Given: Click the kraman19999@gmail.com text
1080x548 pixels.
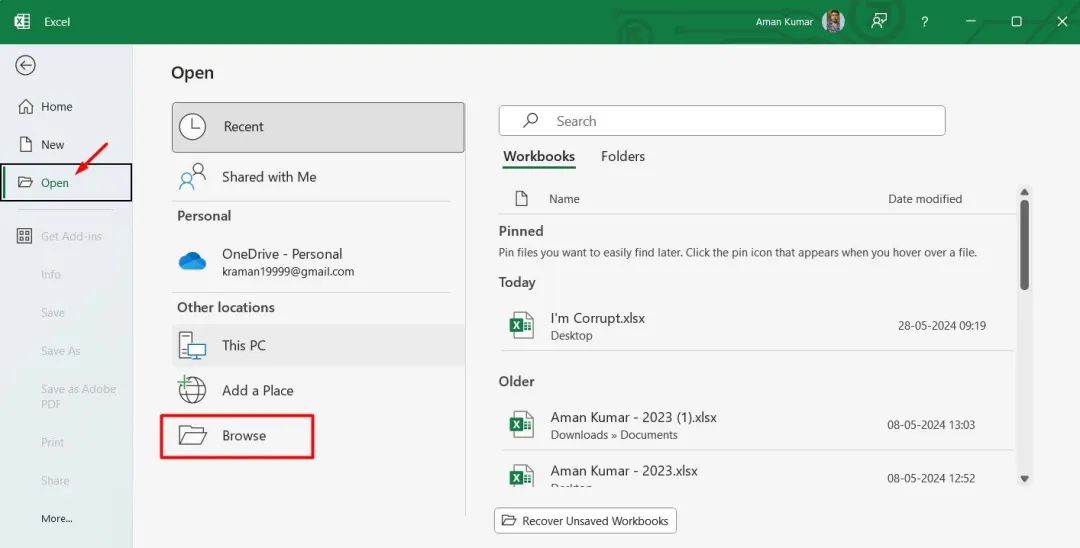Looking at the screenshot, I should pos(288,272).
